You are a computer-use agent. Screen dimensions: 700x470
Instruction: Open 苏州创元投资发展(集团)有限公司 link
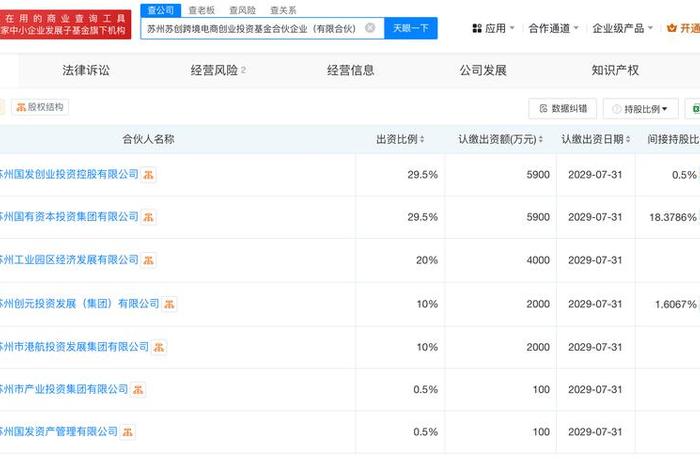[x=79, y=304]
